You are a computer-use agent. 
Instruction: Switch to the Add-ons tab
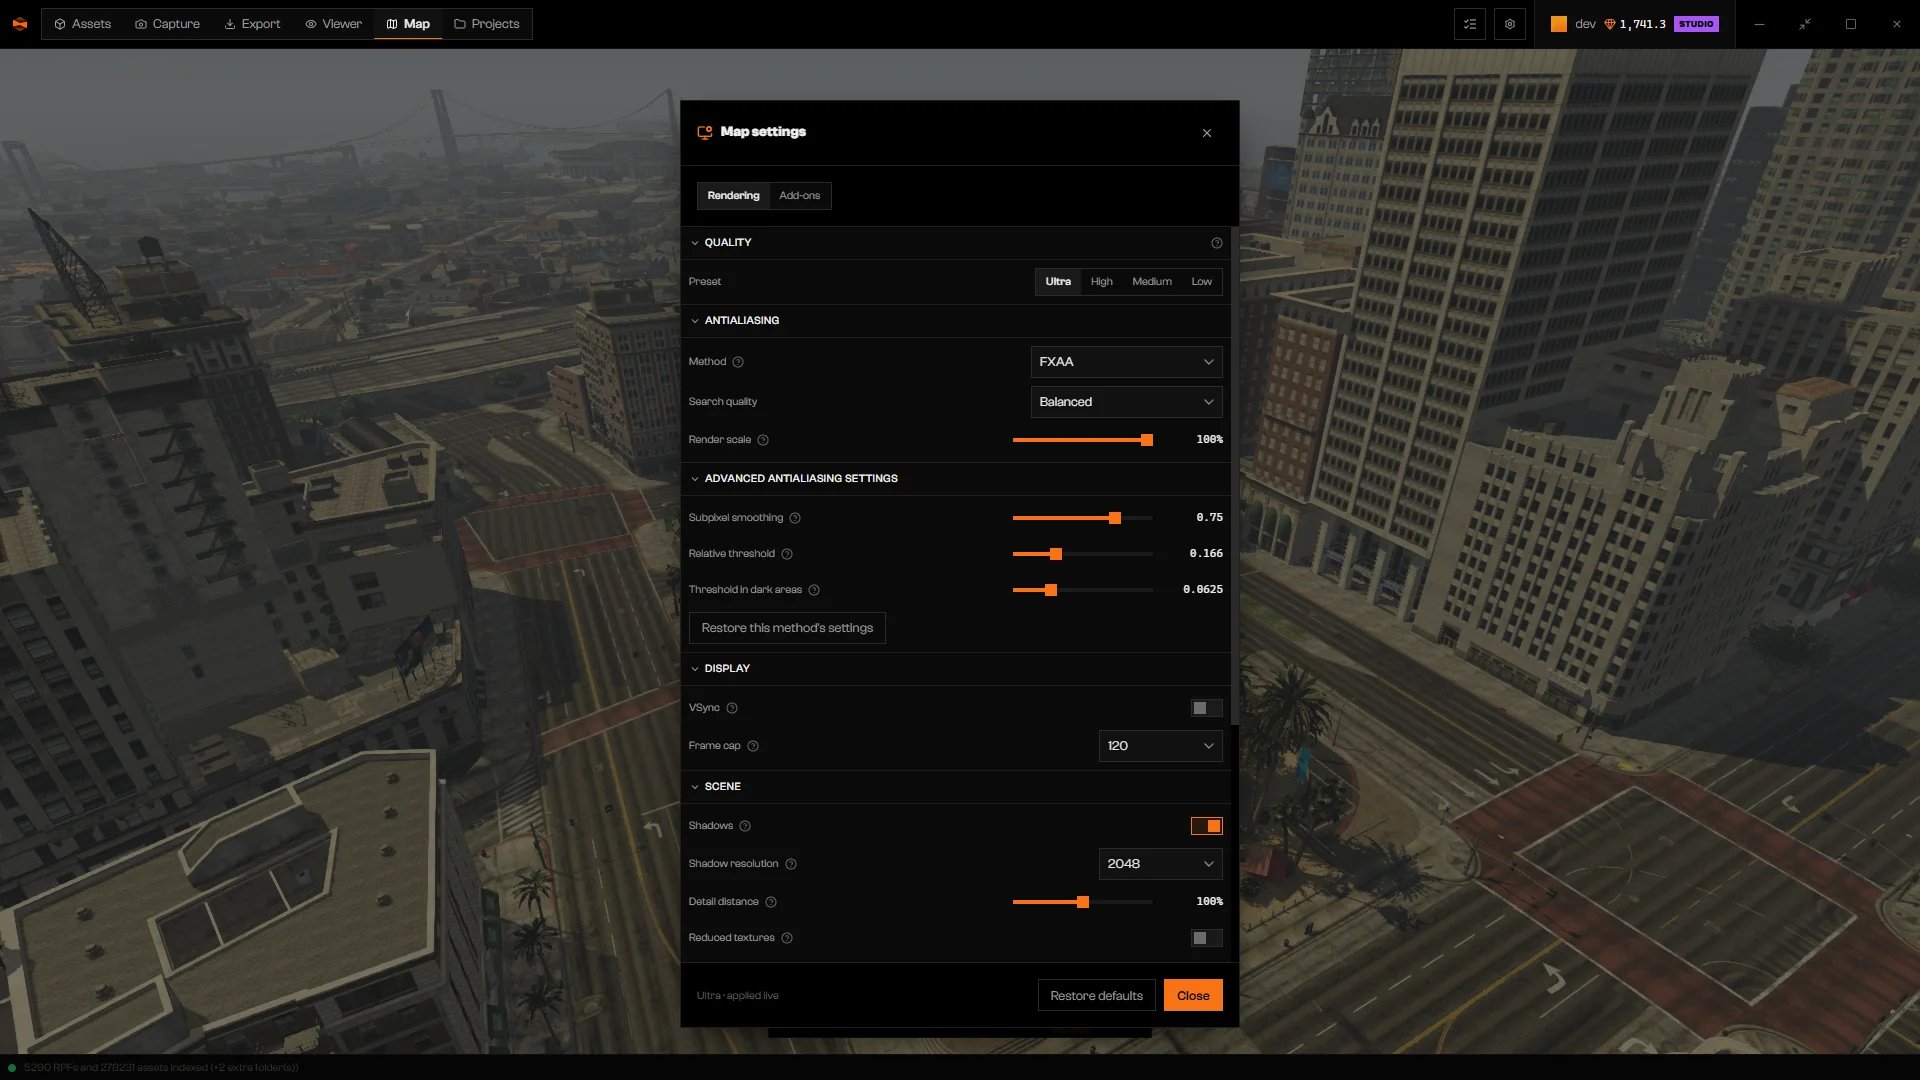coord(799,196)
